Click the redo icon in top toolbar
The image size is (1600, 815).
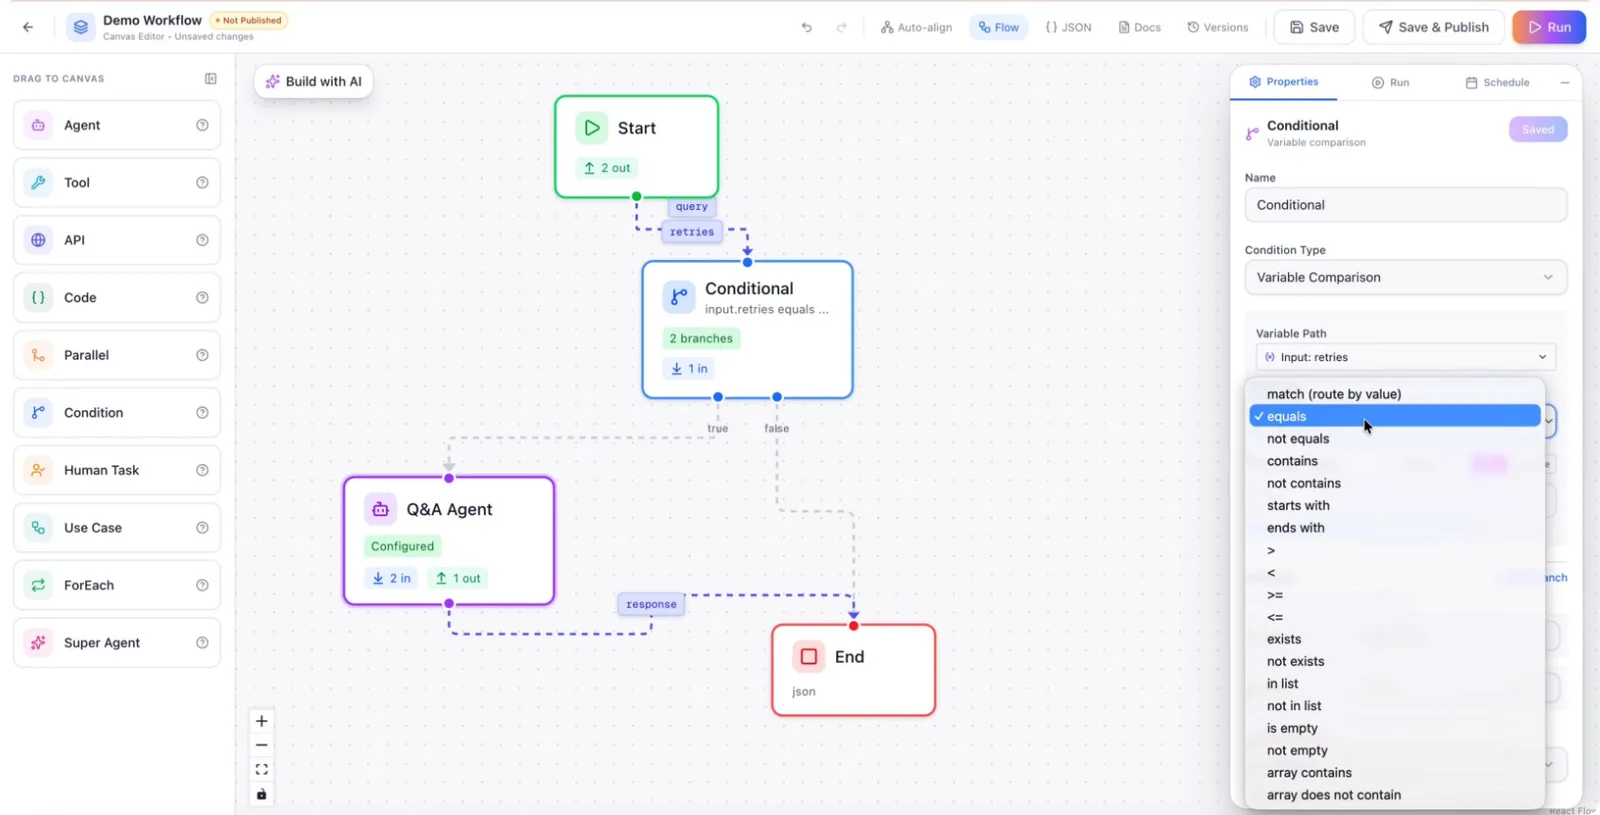[842, 27]
